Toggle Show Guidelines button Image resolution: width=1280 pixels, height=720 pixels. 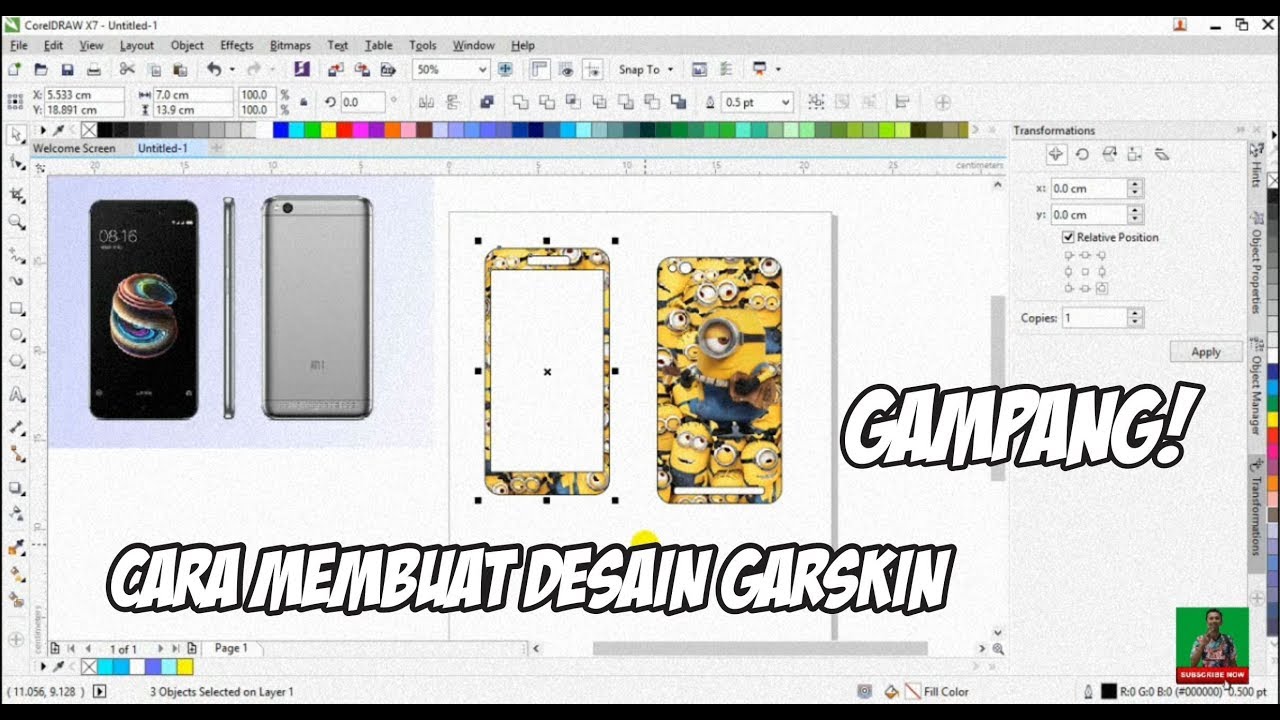594,70
